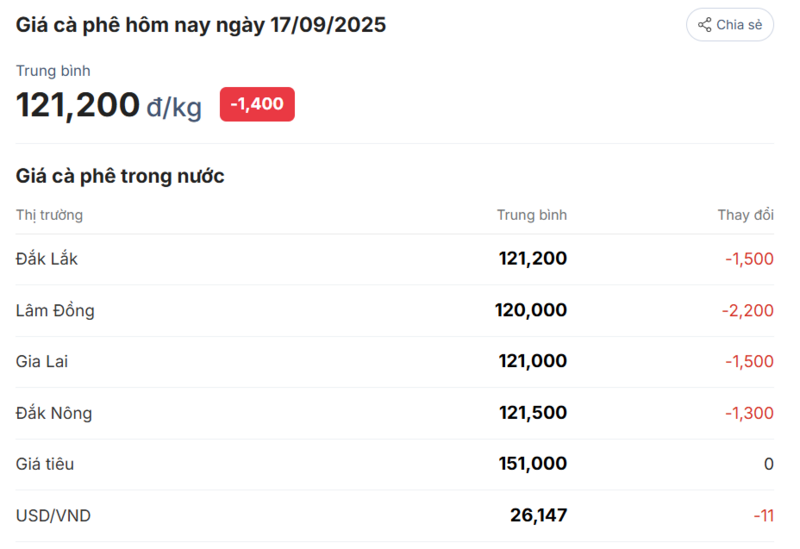Click the Chia sẻ share button

coord(730,24)
